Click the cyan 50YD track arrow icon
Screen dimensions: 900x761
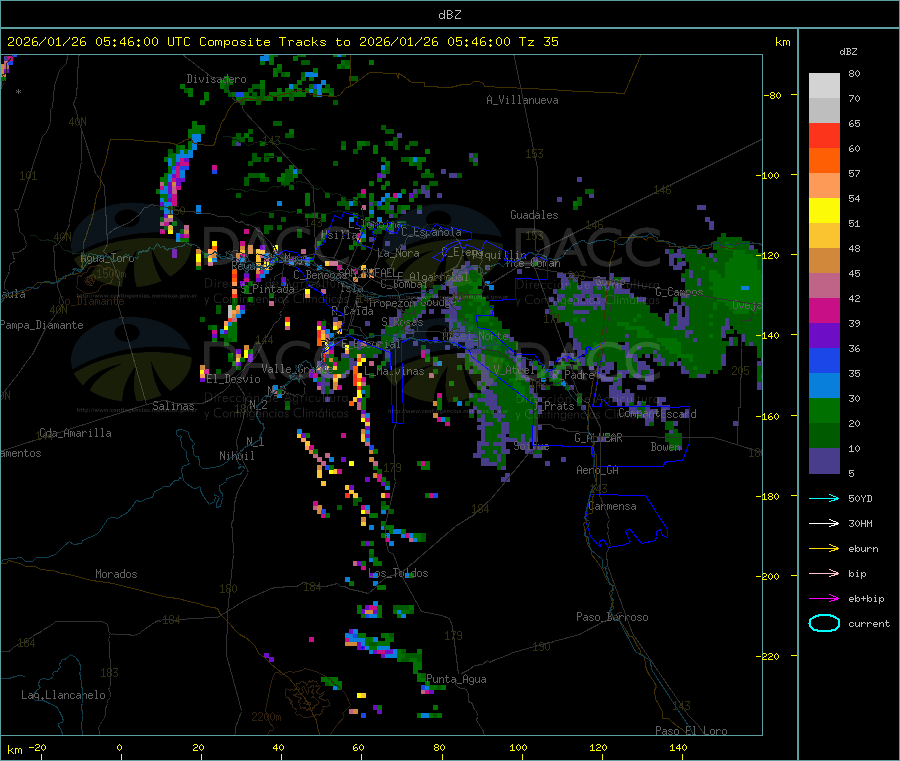pyautogui.click(x=824, y=499)
